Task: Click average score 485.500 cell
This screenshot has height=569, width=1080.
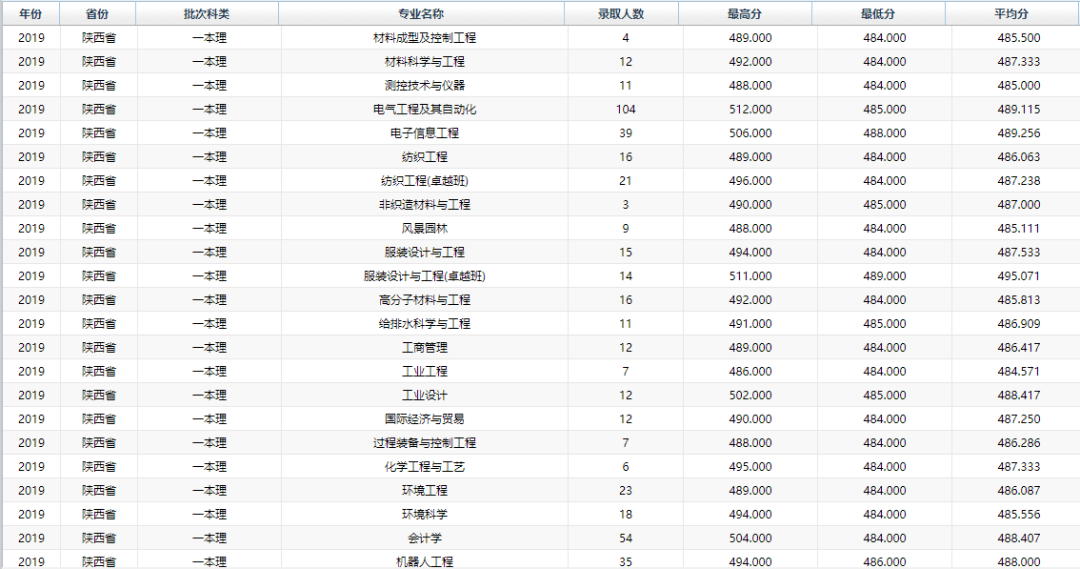Action: coord(1019,38)
